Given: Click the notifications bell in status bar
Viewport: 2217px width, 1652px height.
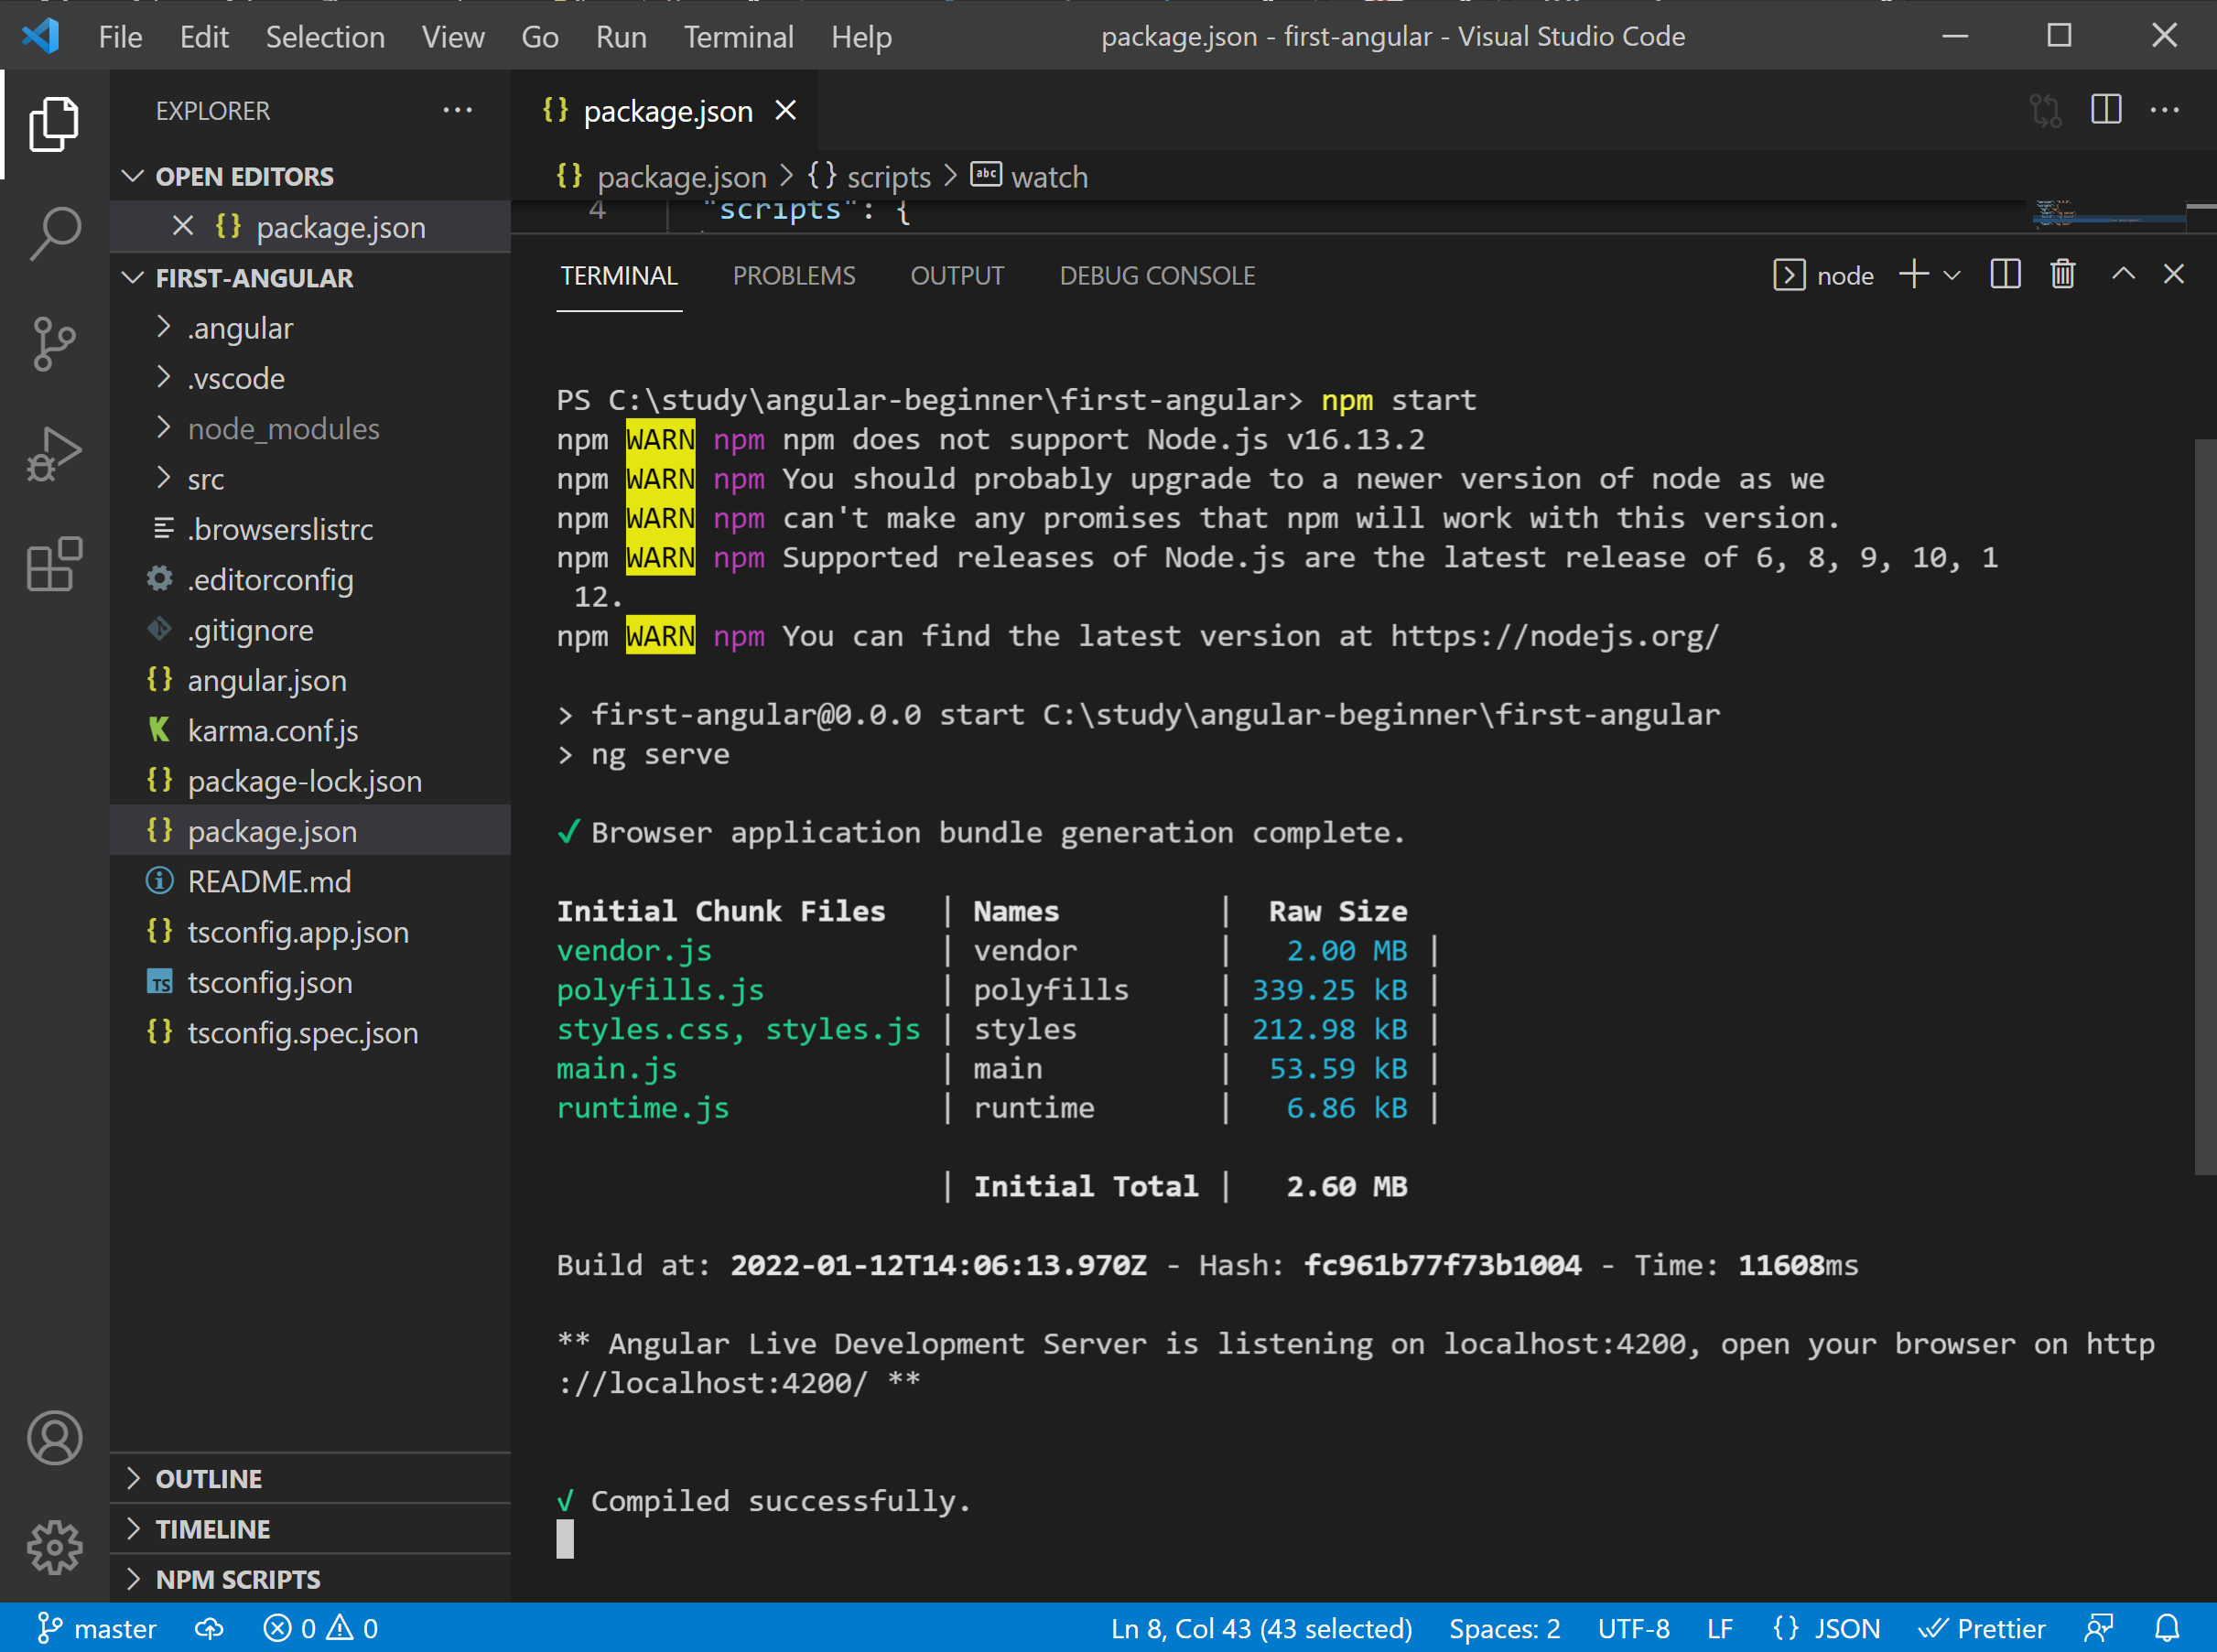Looking at the screenshot, I should pyautogui.click(x=2167, y=1629).
